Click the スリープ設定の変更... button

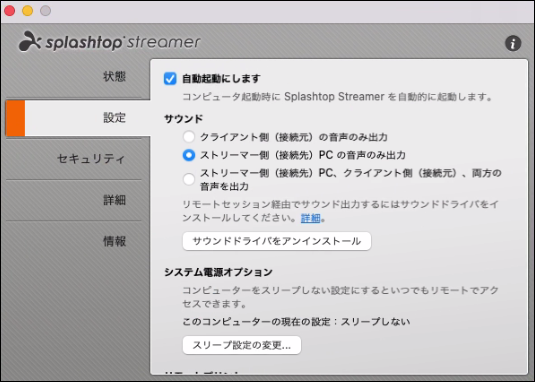[242, 345]
